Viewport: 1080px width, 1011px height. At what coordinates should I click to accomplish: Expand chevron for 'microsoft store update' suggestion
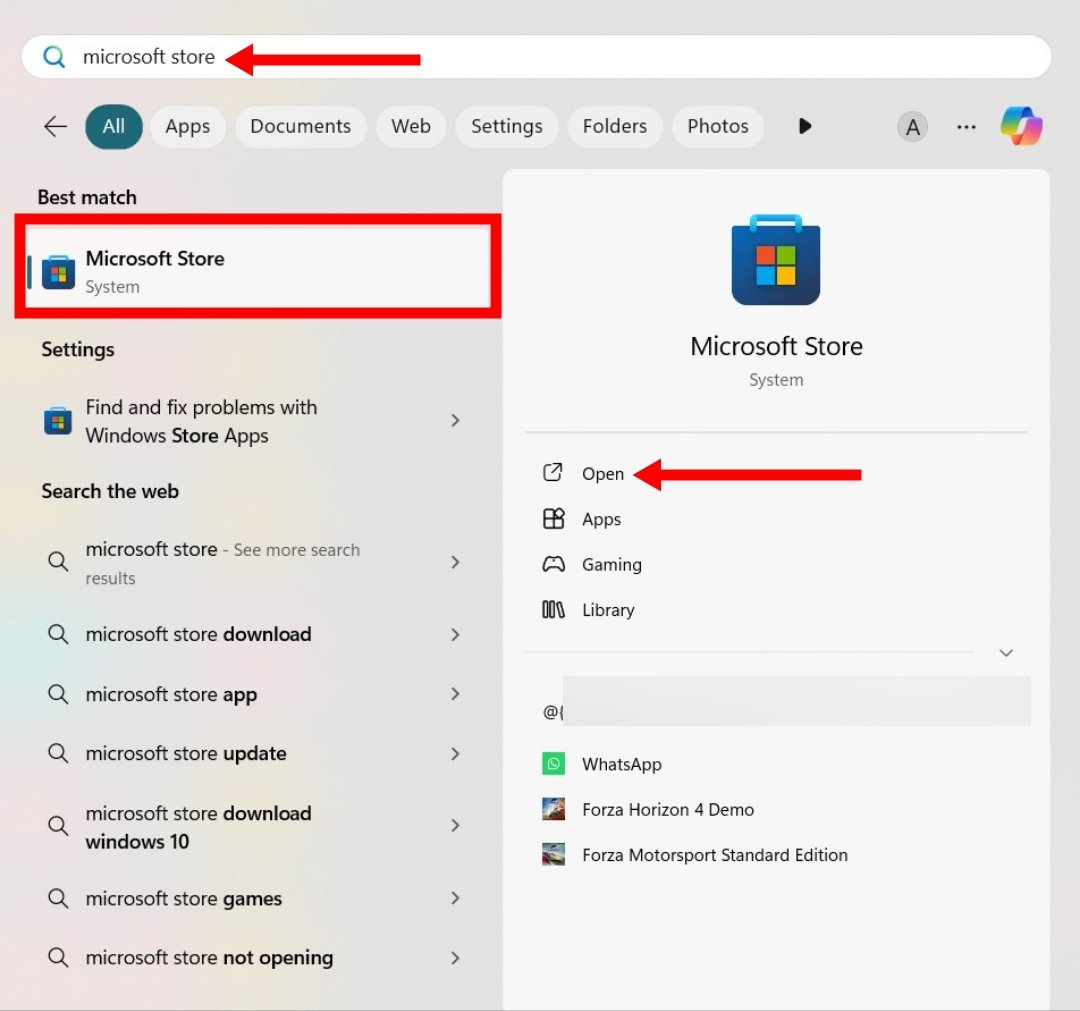[455, 753]
